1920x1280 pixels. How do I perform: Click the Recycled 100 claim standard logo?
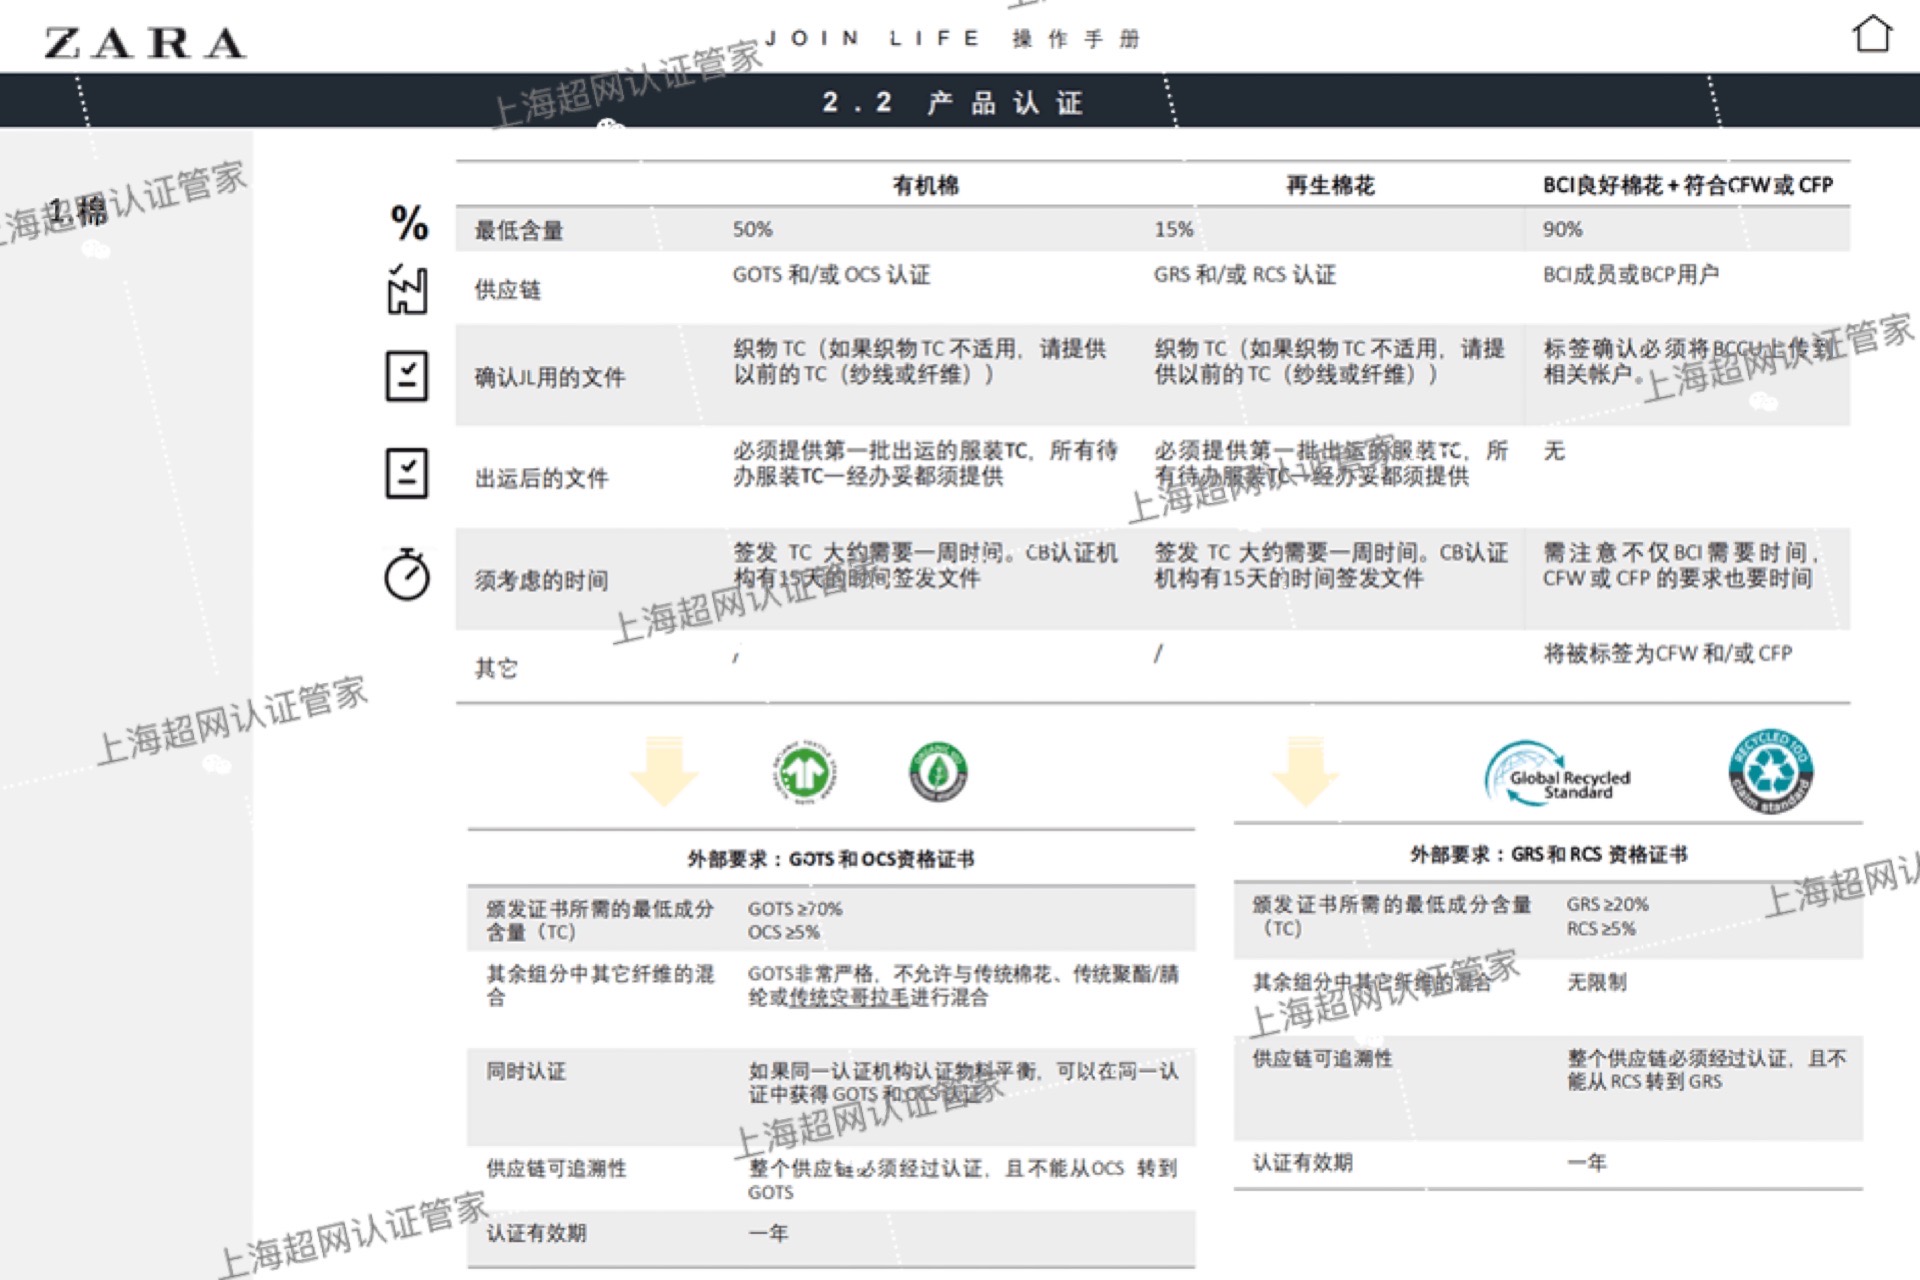[1771, 771]
